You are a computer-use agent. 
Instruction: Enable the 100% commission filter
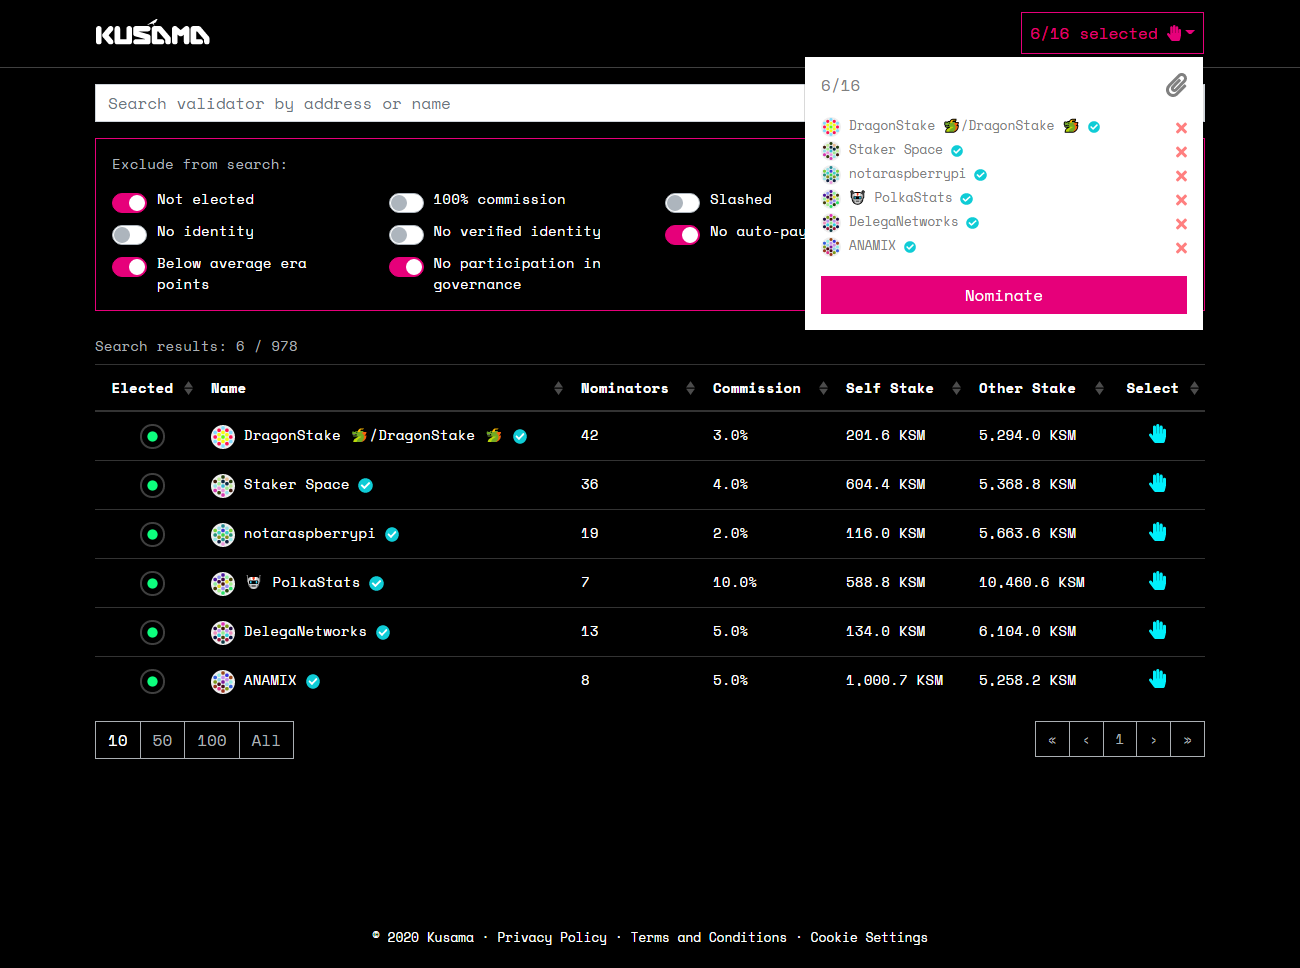point(406,203)
